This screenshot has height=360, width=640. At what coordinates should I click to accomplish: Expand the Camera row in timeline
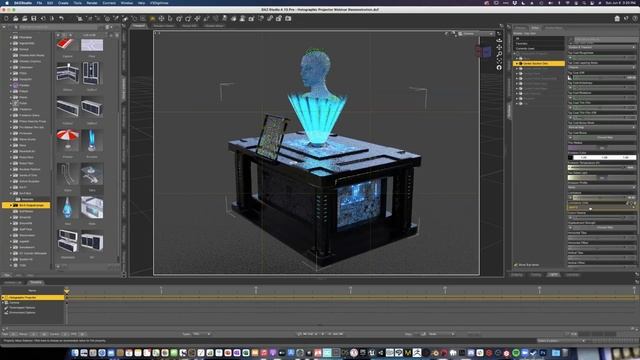(x=3, y=302)
